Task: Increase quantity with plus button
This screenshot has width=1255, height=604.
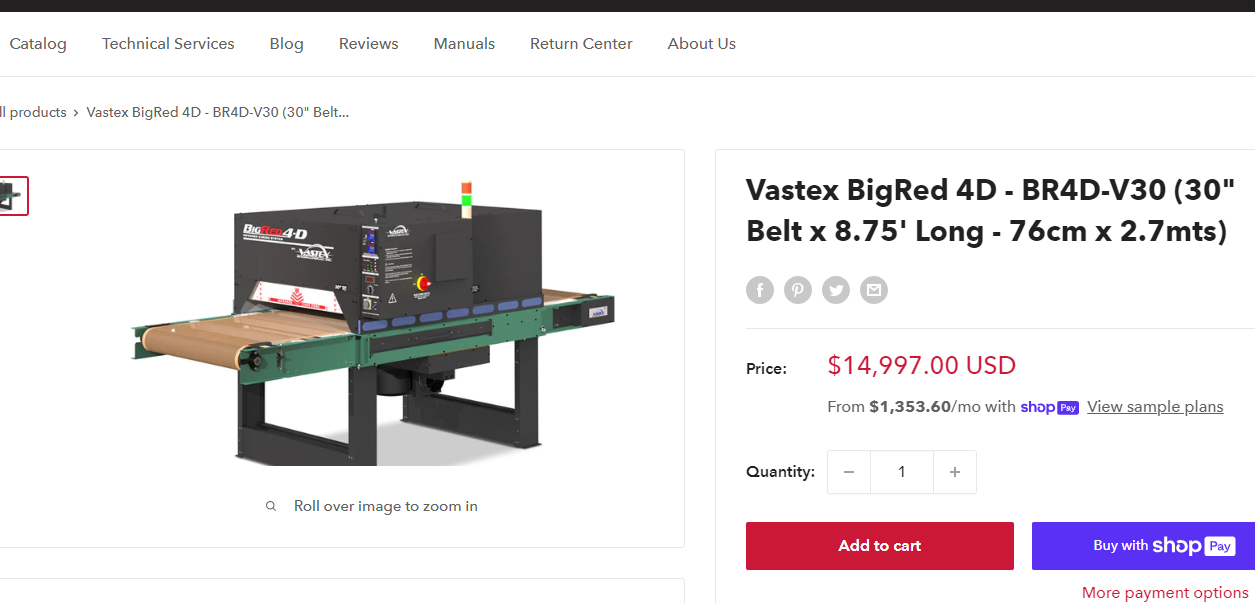Action: 955,472
